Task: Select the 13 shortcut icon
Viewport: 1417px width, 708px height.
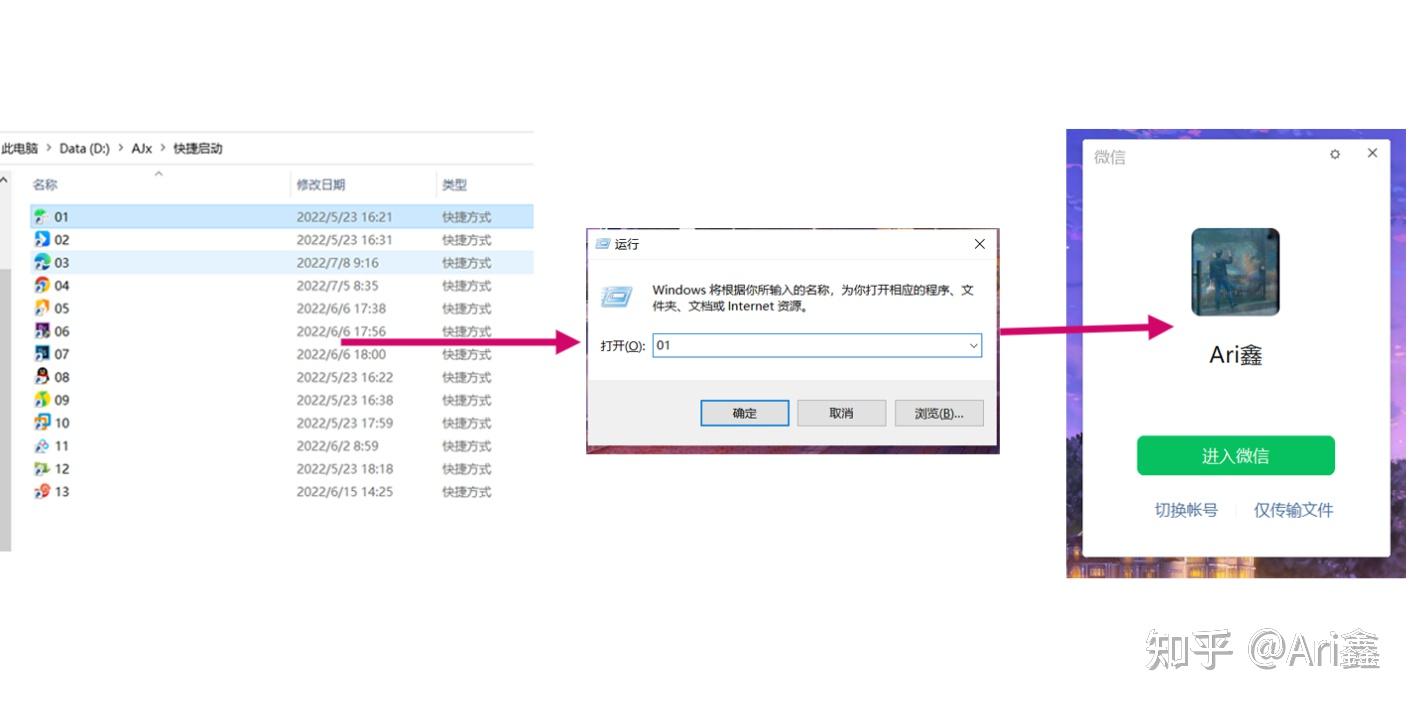Action: [x=41, y=491]
